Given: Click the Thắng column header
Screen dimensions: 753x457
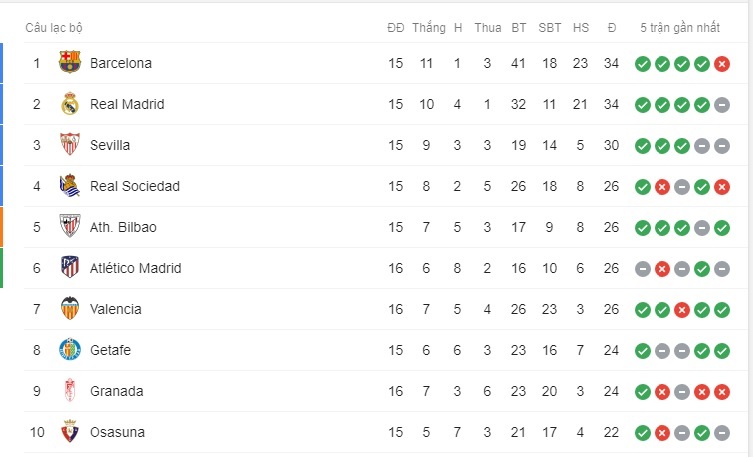Looking at the screenshot, I should click(x=429, y=28).
